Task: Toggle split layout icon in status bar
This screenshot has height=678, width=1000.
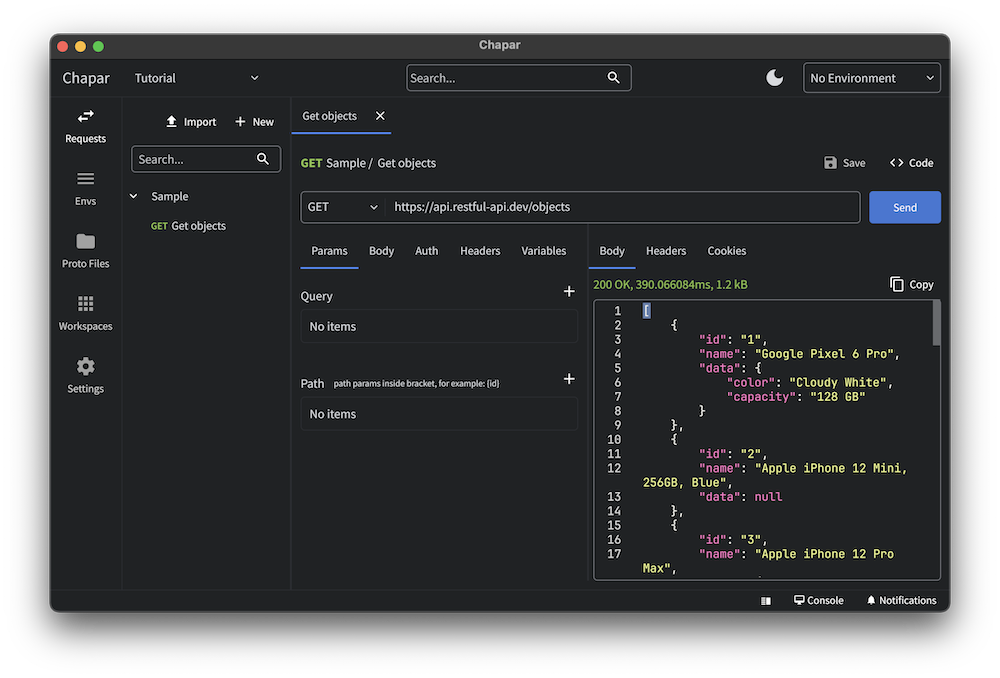Action: (766, 601)
